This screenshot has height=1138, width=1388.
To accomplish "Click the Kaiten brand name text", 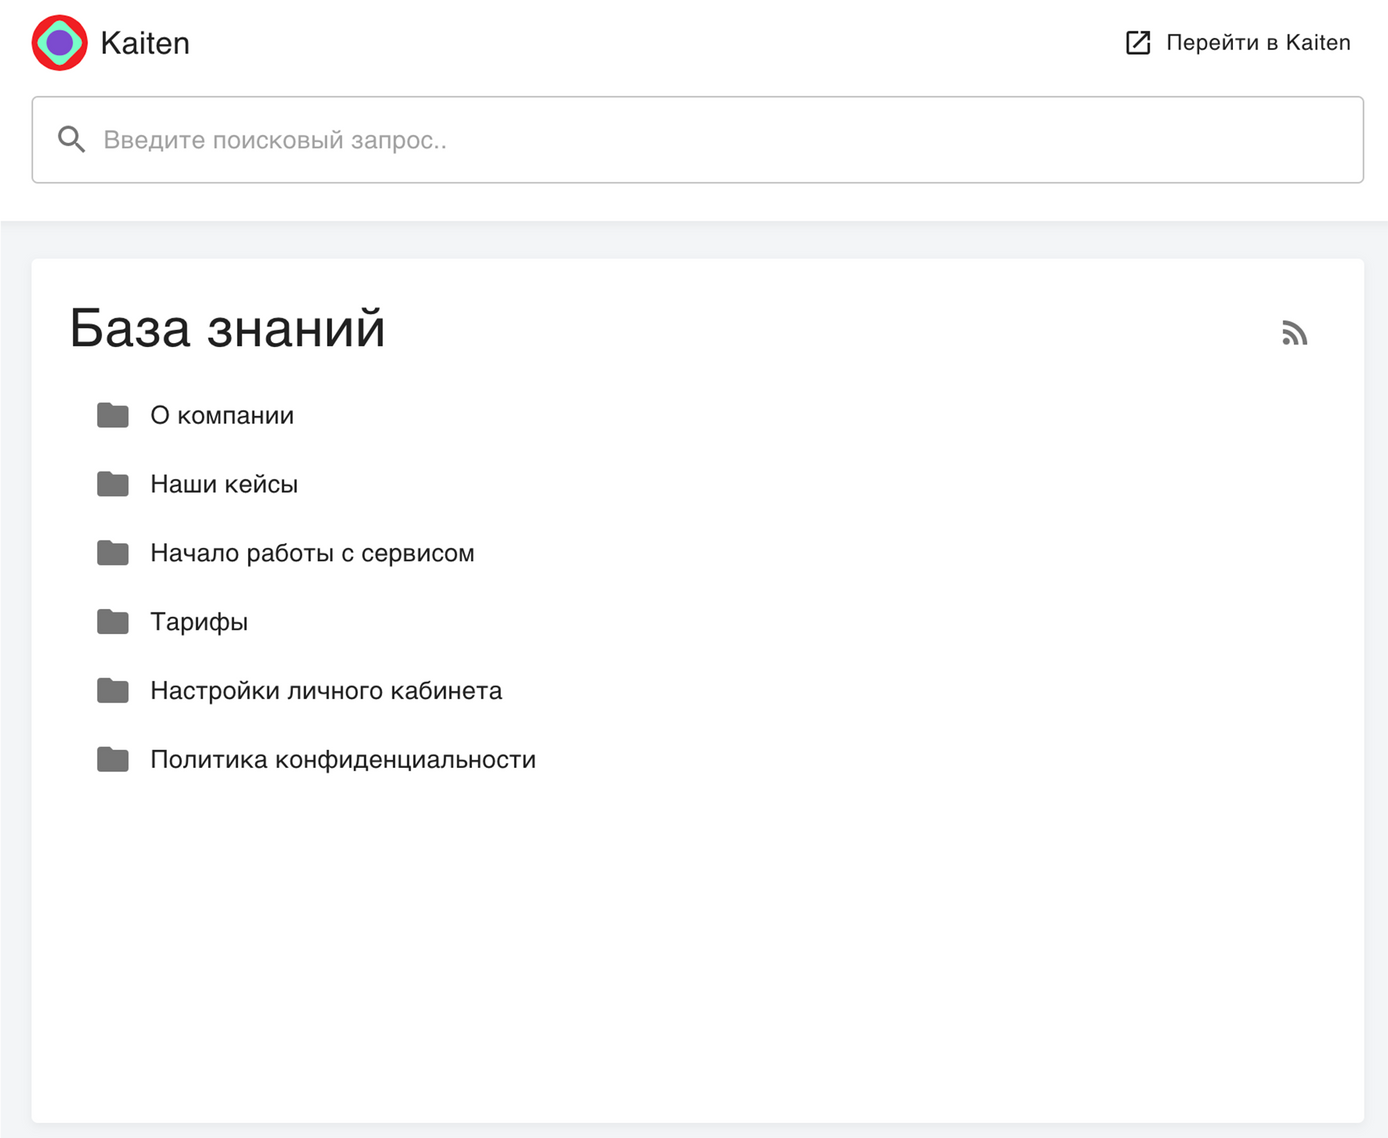I will (145, 43).
